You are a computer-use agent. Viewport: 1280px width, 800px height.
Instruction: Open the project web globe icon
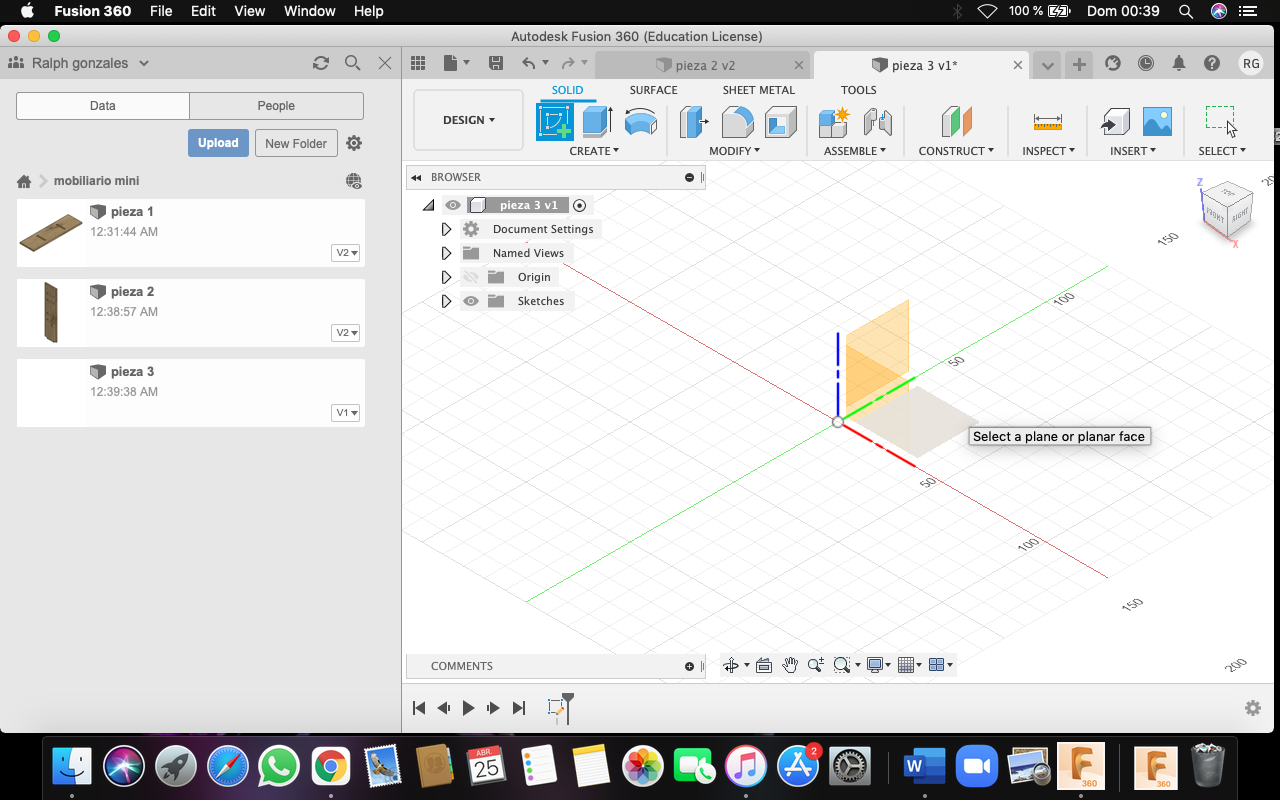coord(354,181)
